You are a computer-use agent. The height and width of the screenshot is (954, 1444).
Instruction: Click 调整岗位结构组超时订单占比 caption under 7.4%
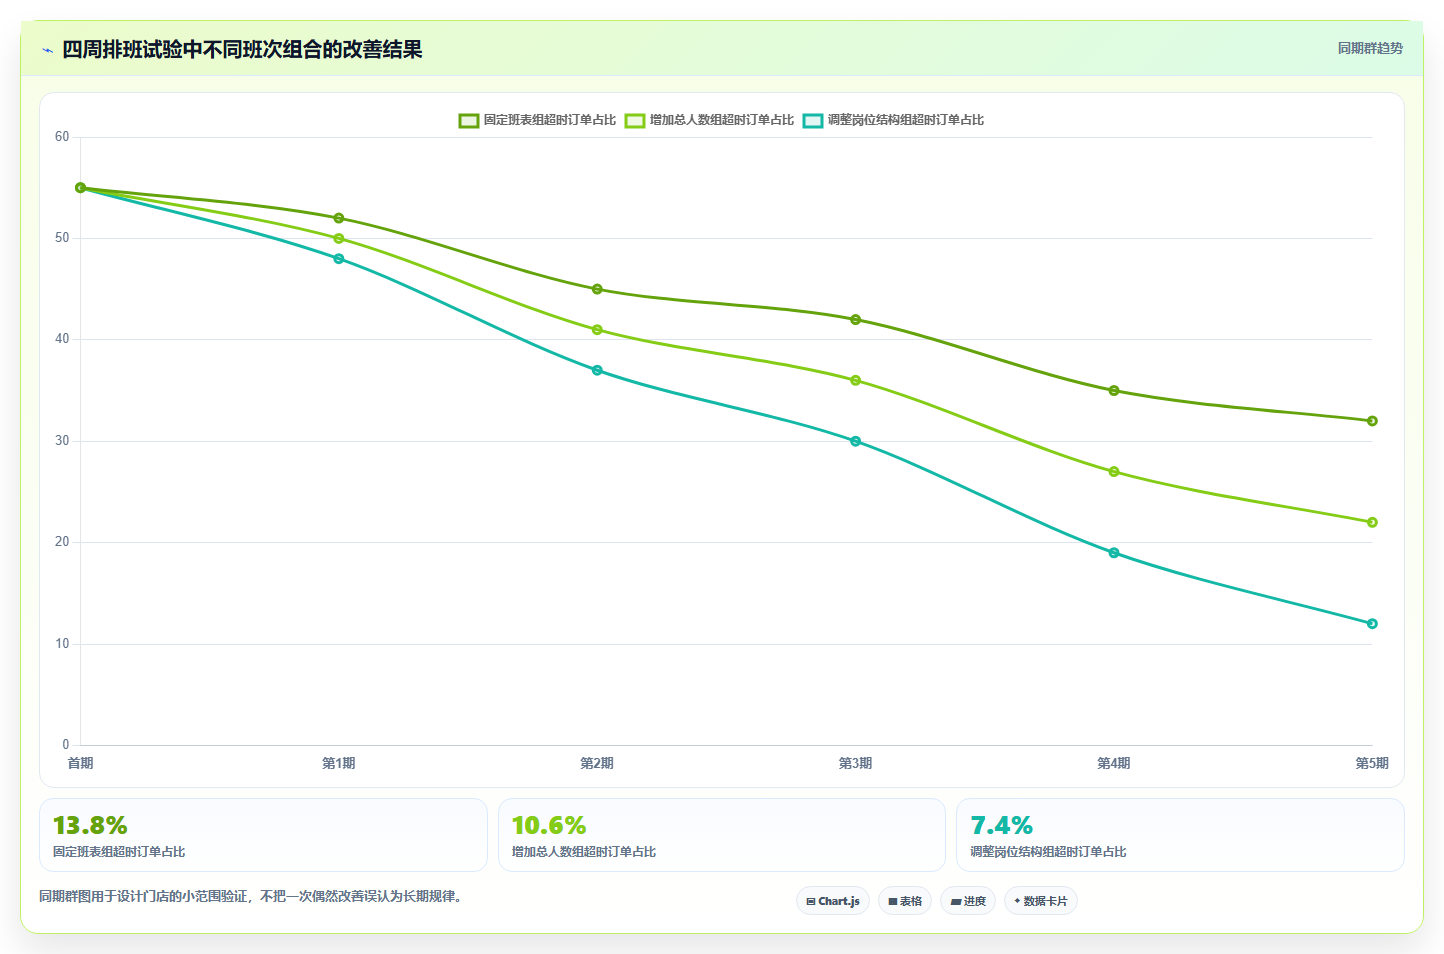pyautogui.click(x=1048, y=852)
